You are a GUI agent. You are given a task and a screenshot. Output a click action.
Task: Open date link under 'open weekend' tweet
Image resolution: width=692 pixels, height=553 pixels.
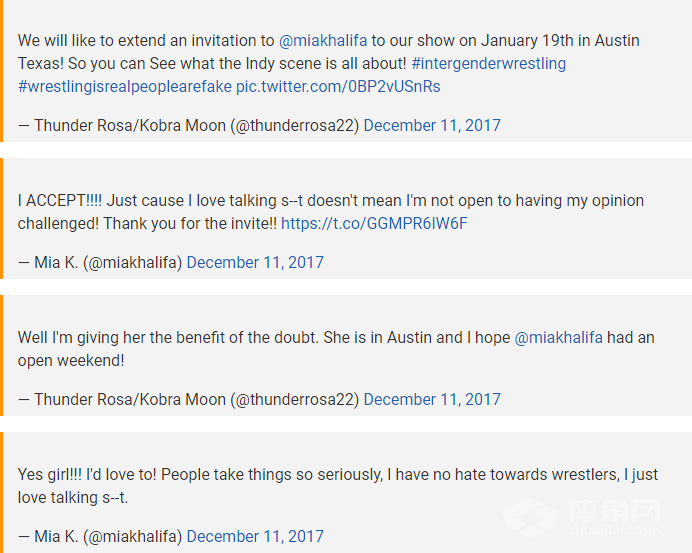432,399
